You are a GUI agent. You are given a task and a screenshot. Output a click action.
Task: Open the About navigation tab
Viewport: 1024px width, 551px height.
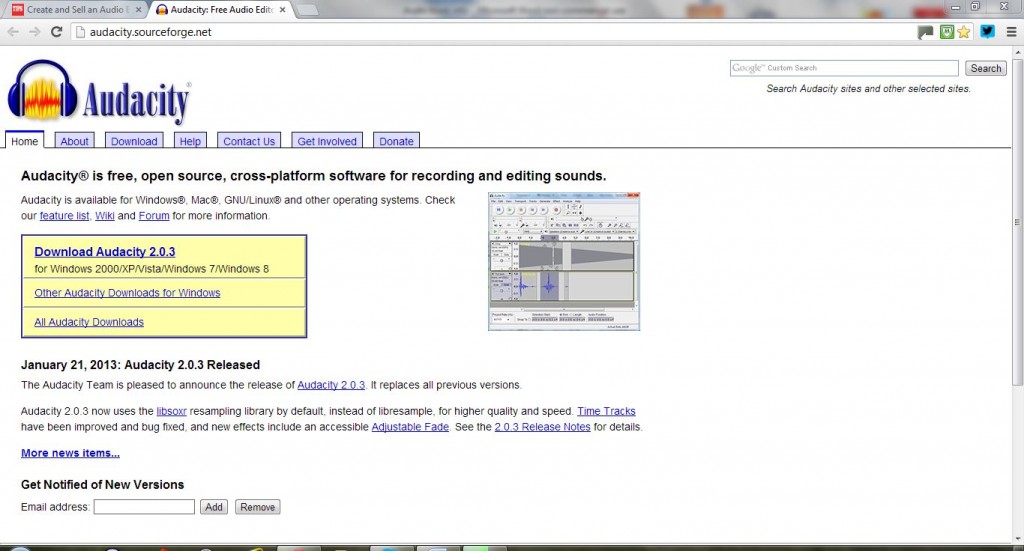pos(74,141)
